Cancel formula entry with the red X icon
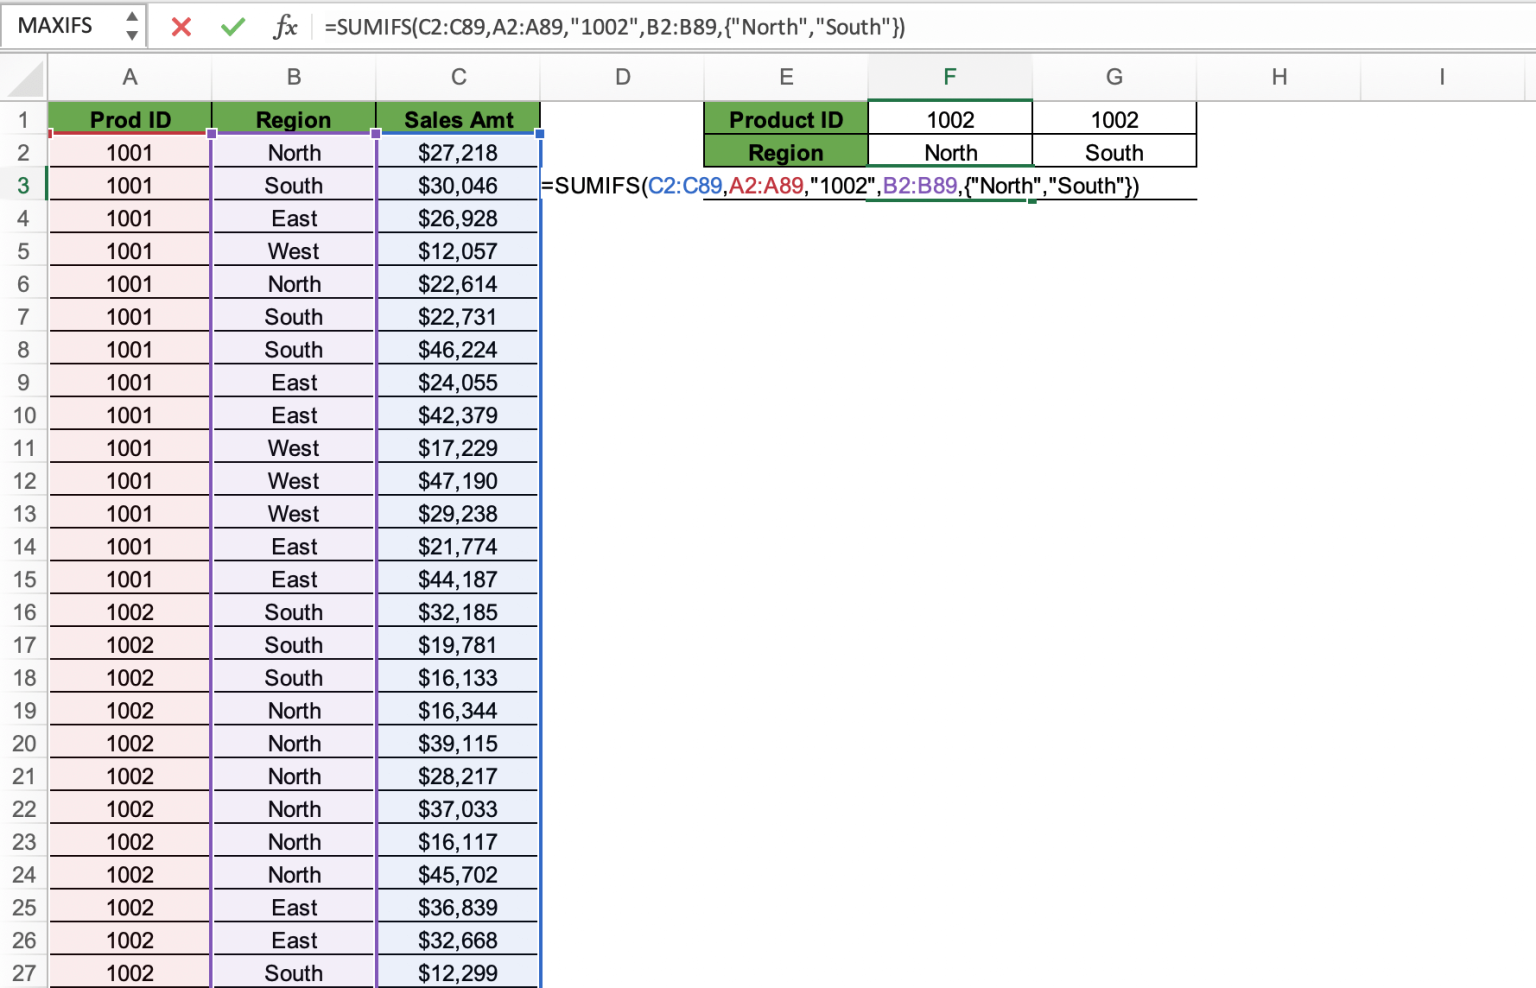The height and width of the screenshot is (988, 1536). [x=181, y=27]
